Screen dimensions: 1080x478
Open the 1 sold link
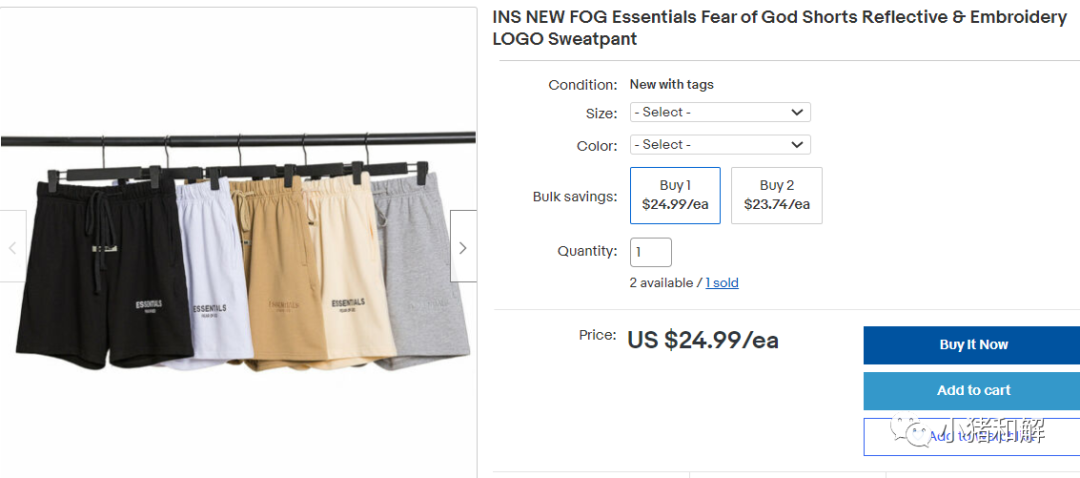coord(722,282)
